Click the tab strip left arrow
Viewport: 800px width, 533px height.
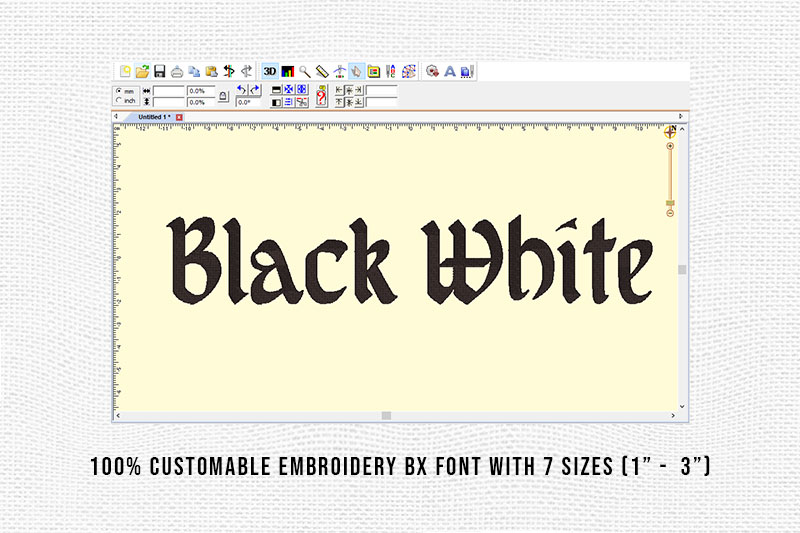point(116,117)
